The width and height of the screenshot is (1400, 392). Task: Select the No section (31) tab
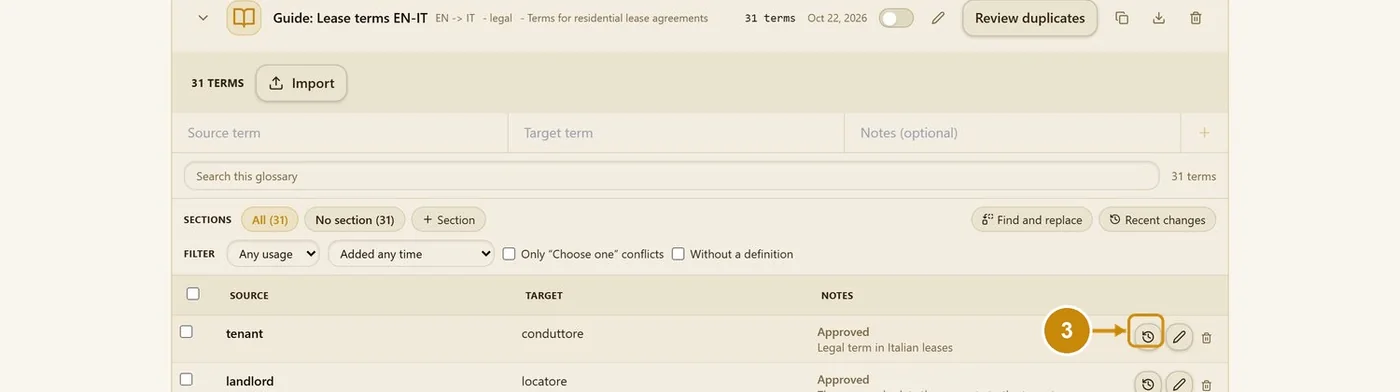pyautogui.click(x=355, y=220)
